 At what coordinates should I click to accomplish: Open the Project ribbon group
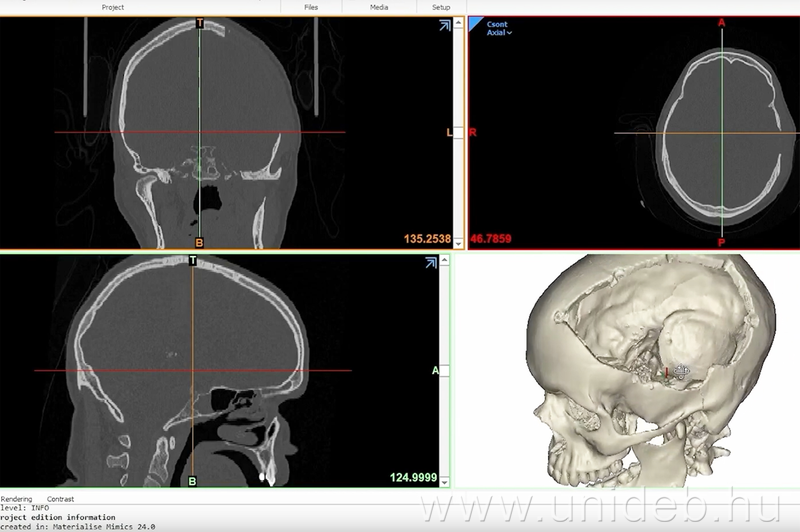point(113,7)
